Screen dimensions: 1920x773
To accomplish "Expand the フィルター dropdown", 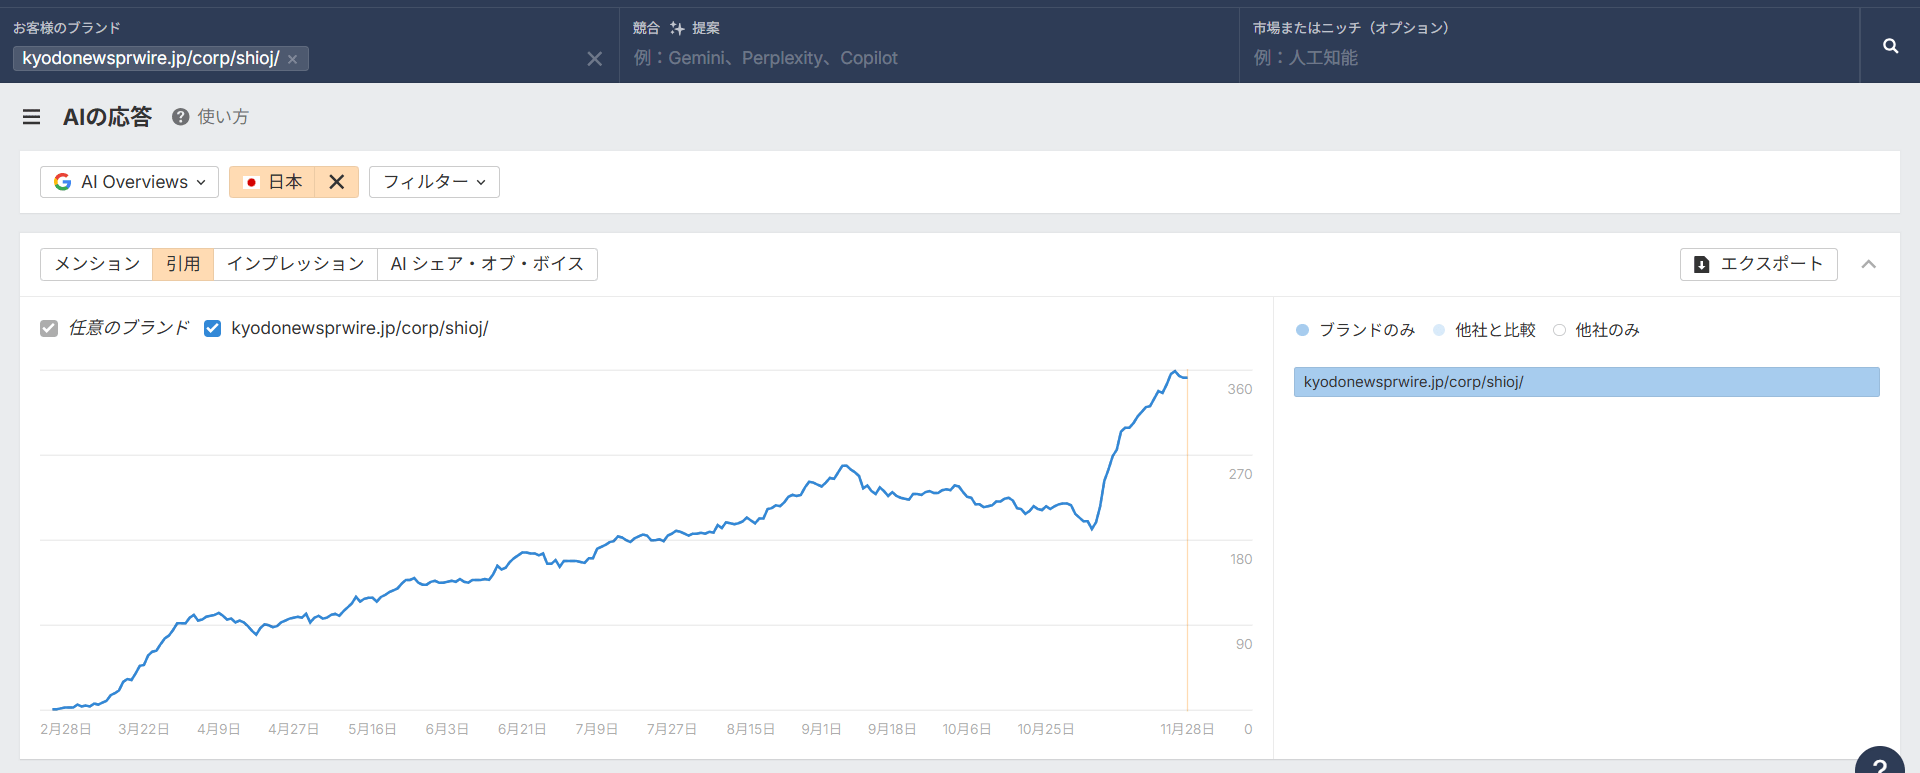I will coord(434,182).
